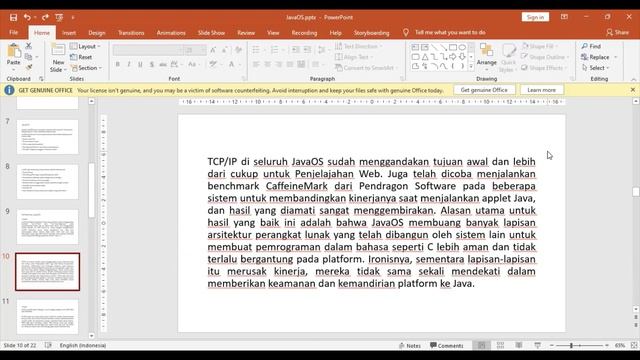Toggle the Comments pane
This screenshot has height=360, width=640.
tap(447, 345)
